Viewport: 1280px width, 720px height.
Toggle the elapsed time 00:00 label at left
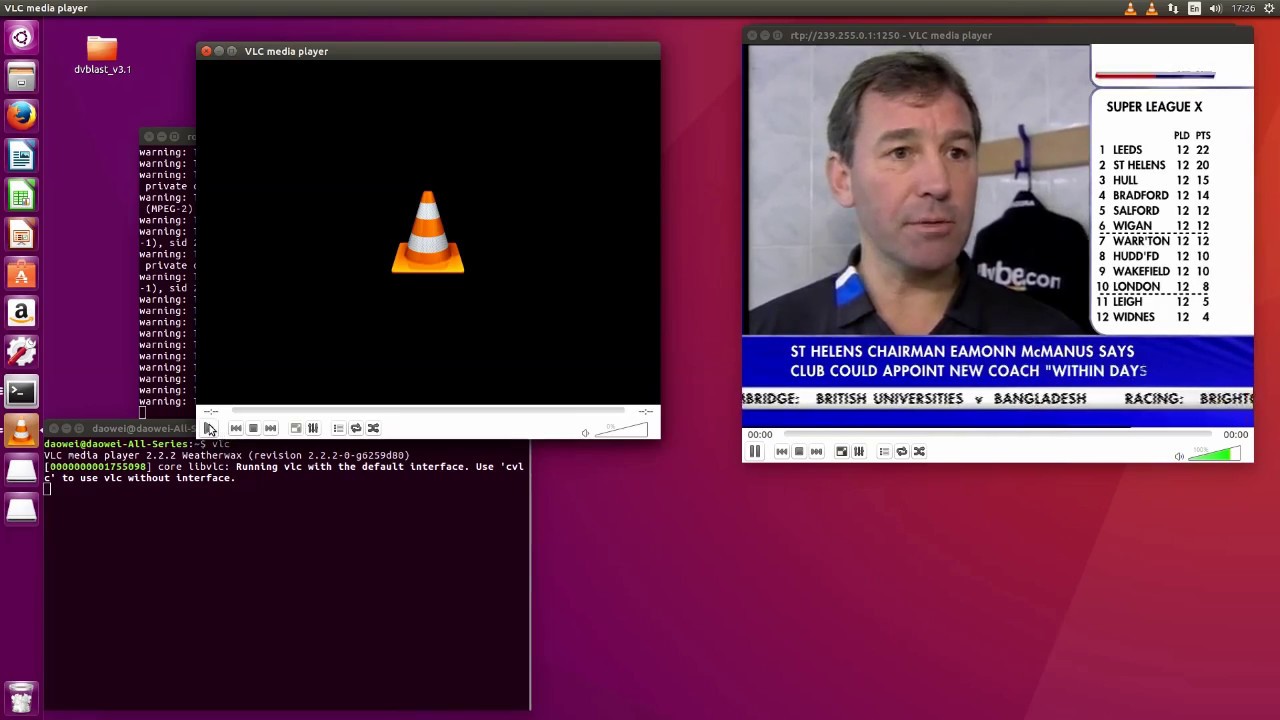click(x=760, y=434)
